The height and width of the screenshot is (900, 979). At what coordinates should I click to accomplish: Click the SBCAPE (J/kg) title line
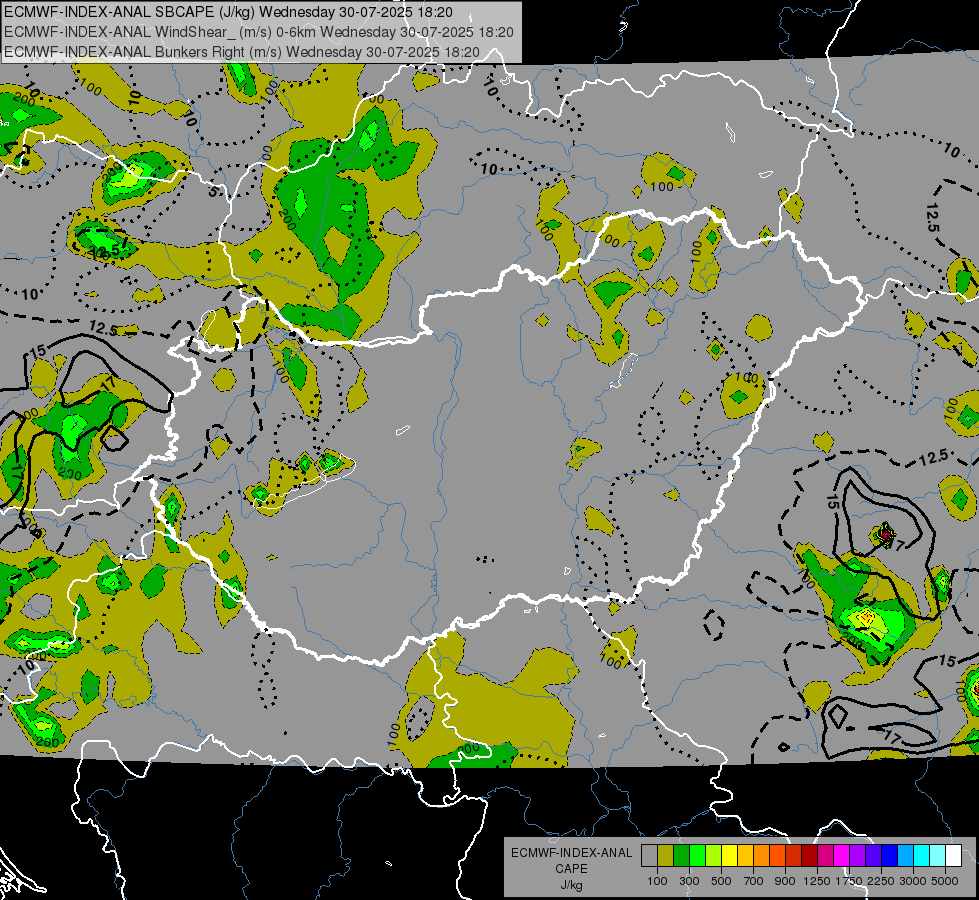click(x=229, y=12)
